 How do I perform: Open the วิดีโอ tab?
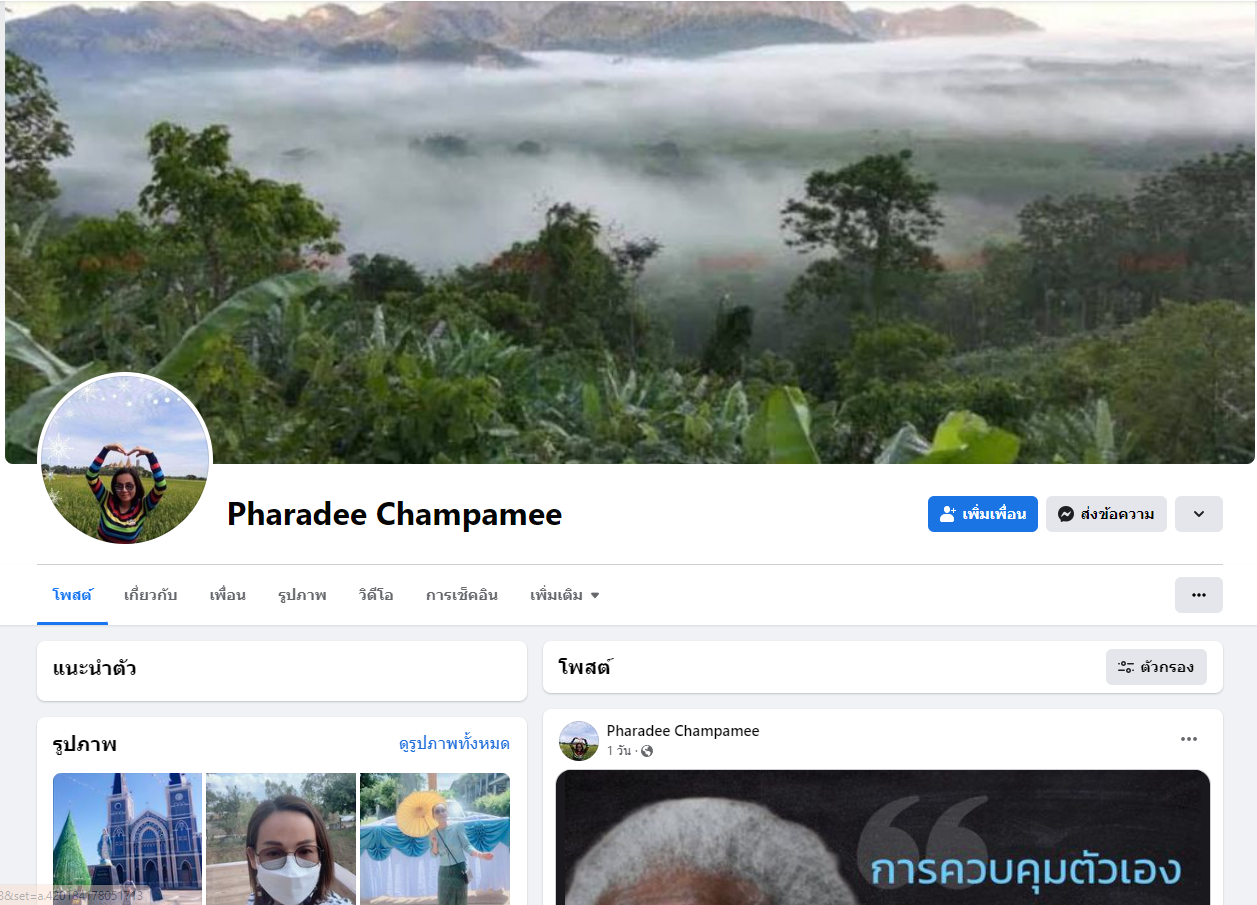point(376,595)
